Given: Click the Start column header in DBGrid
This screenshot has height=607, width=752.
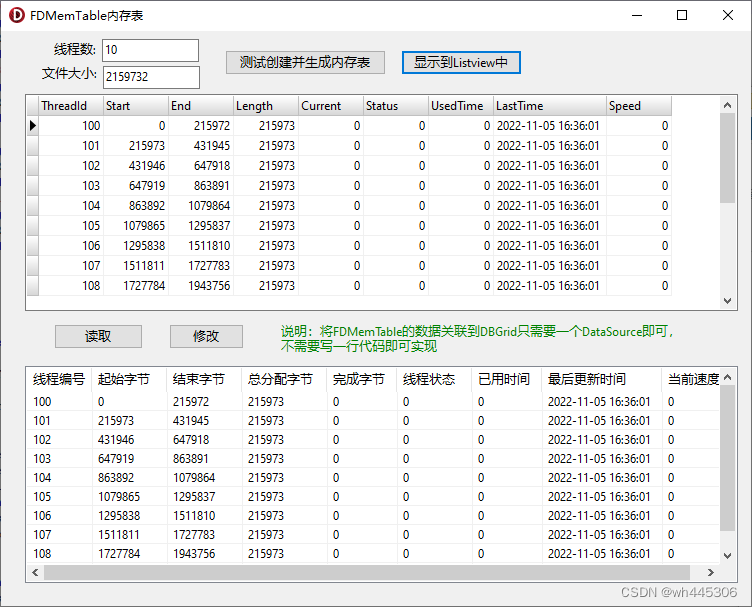Looking at the screenshot, I should coord(136,106).
